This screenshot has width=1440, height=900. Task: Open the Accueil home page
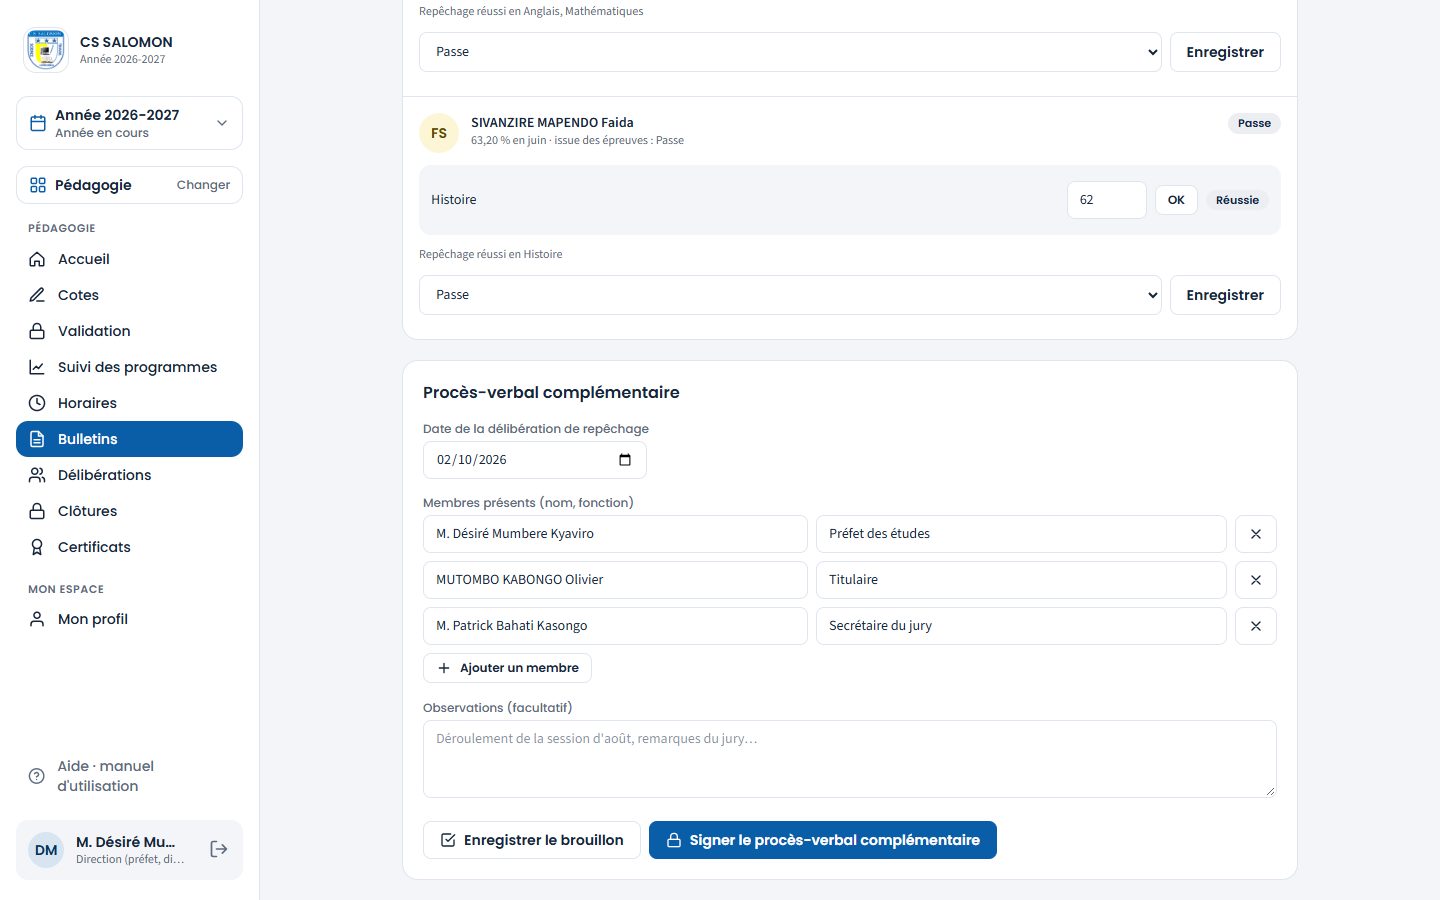tap(129, 259)
